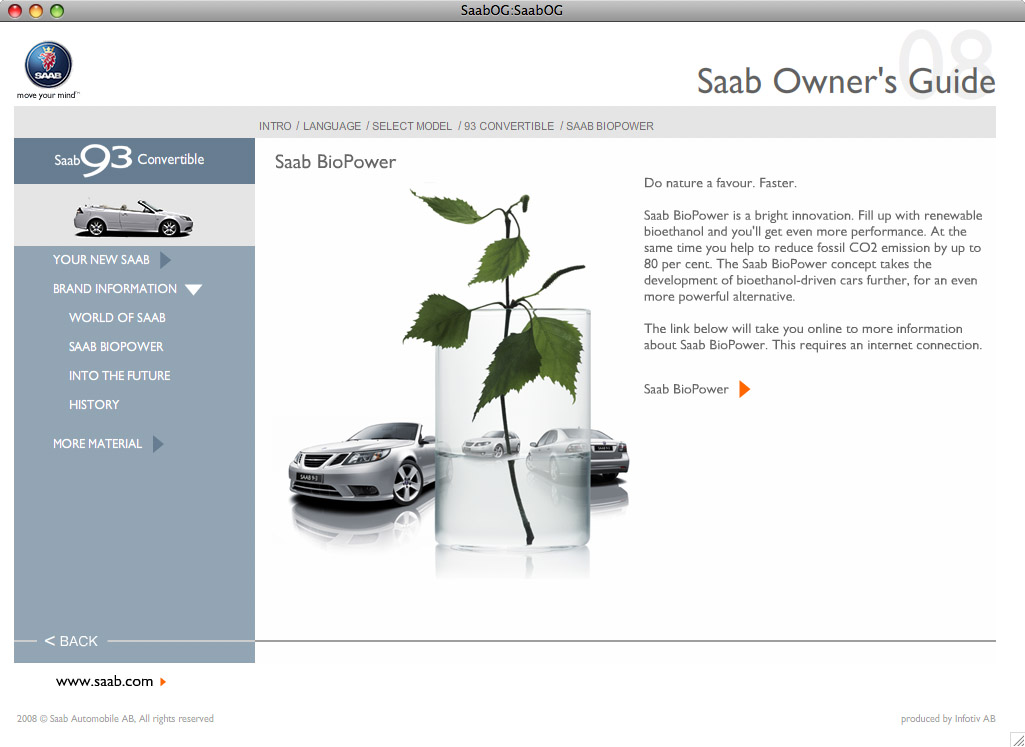Expand the YOUR NEW SAAB section arrow

tap(165, 260)
